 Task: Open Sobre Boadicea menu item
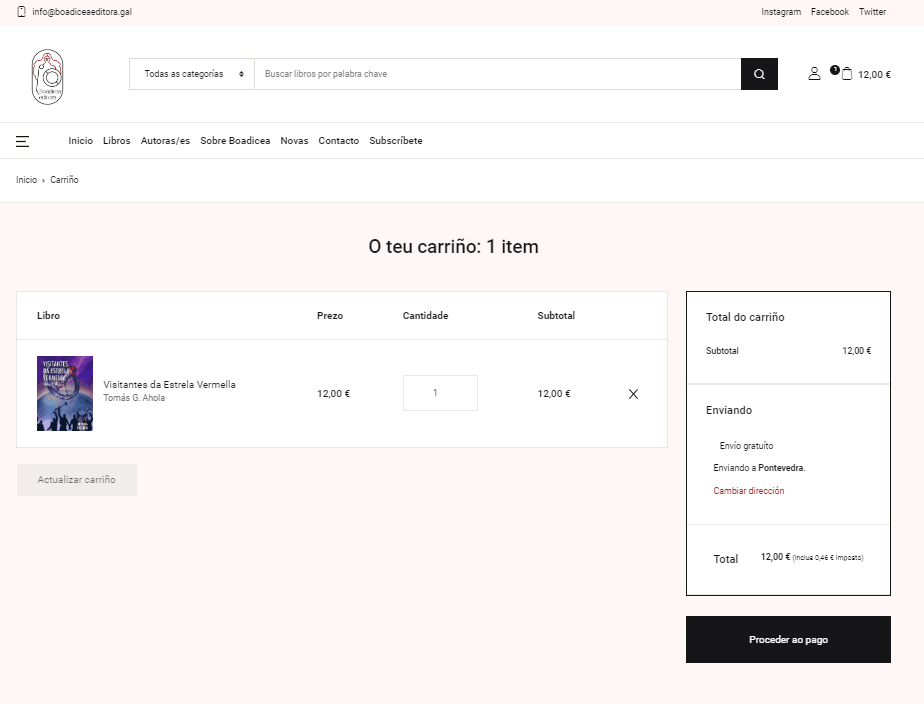[235, 141]
